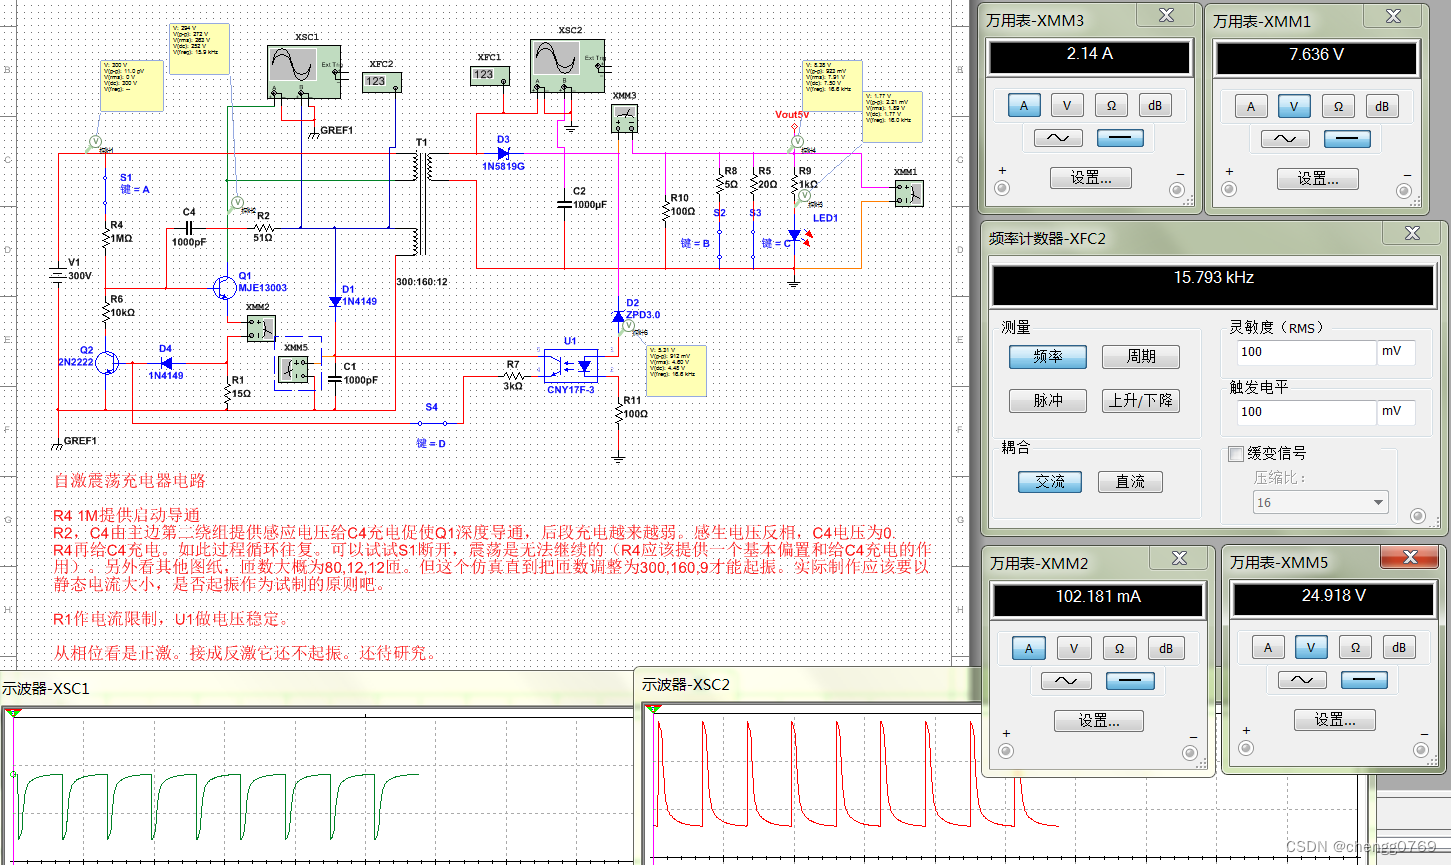Image resolution: width=1451 pixels, height=865 pixels.
Task: Click the XFC2 frequency counter component
Action: point(381,82)
